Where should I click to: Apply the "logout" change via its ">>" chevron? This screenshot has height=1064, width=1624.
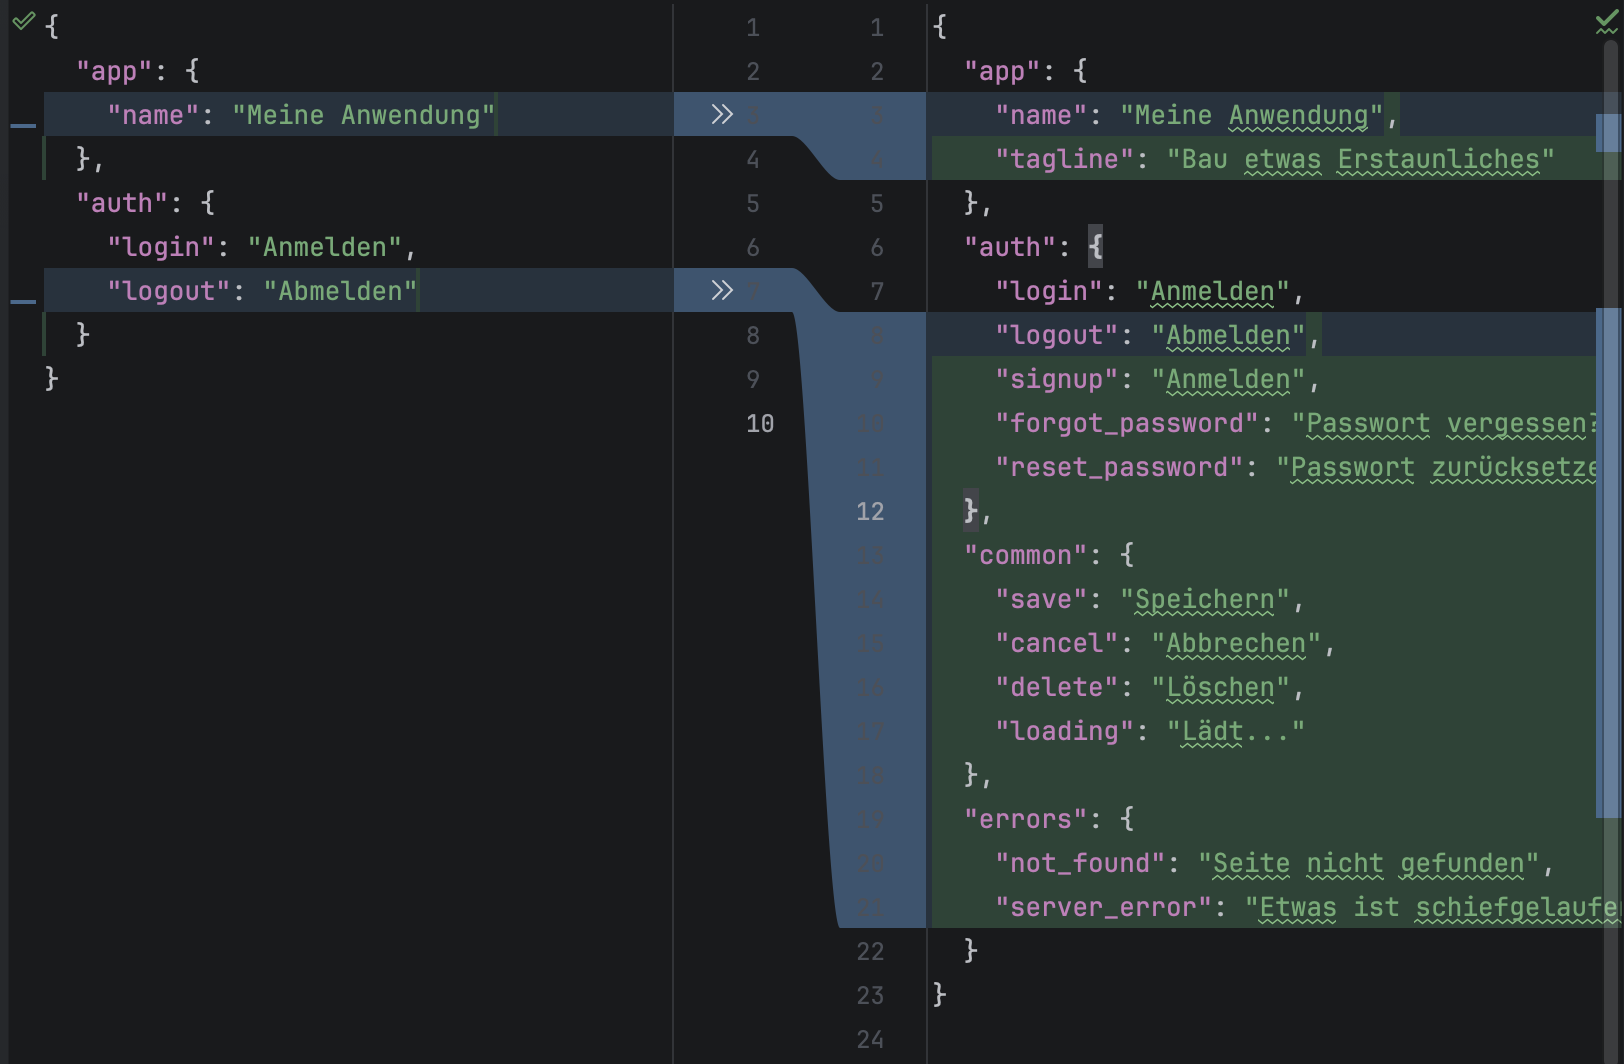click(722, 291)
